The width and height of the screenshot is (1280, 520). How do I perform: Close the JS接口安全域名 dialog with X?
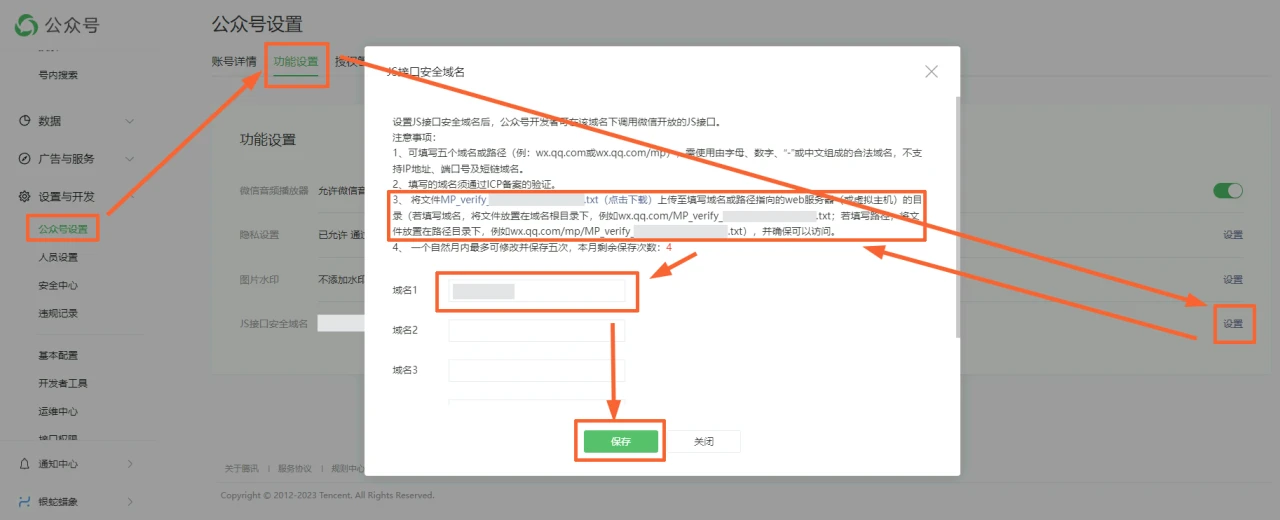click(x=931, y=72)
